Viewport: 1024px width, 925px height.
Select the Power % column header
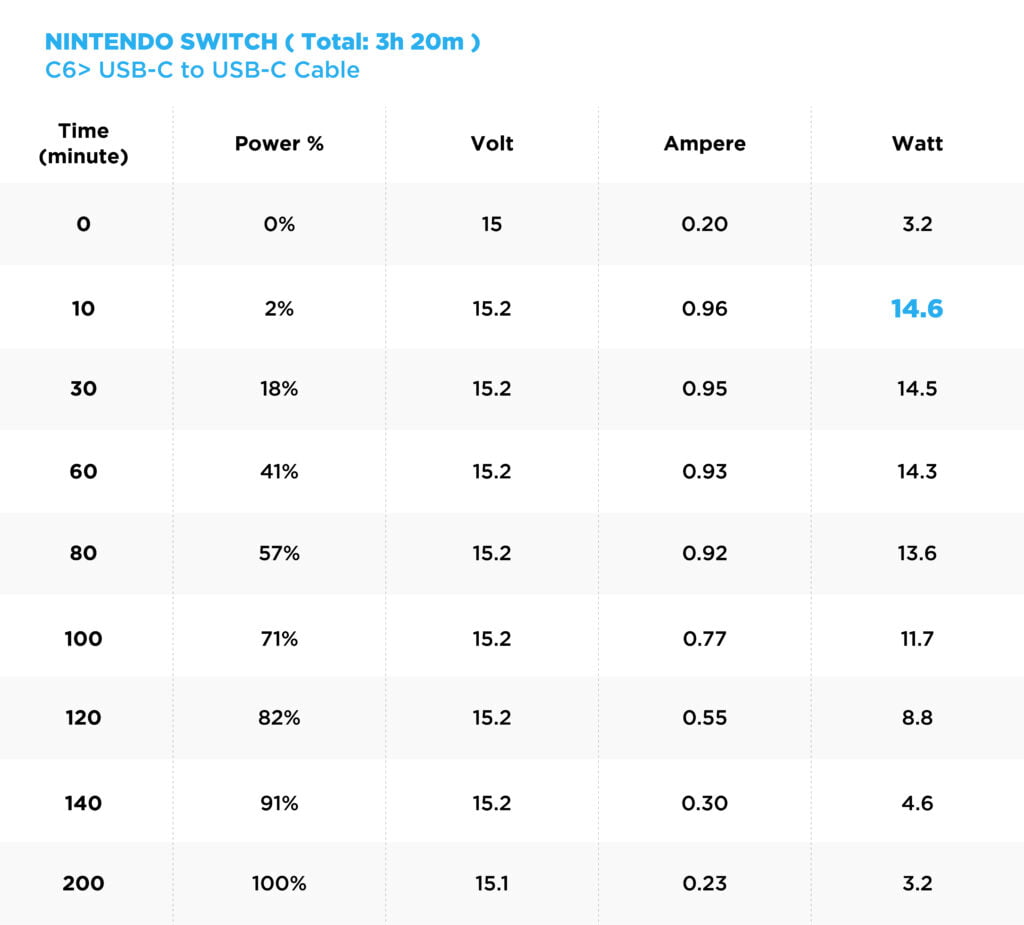[x=279, y=144]
